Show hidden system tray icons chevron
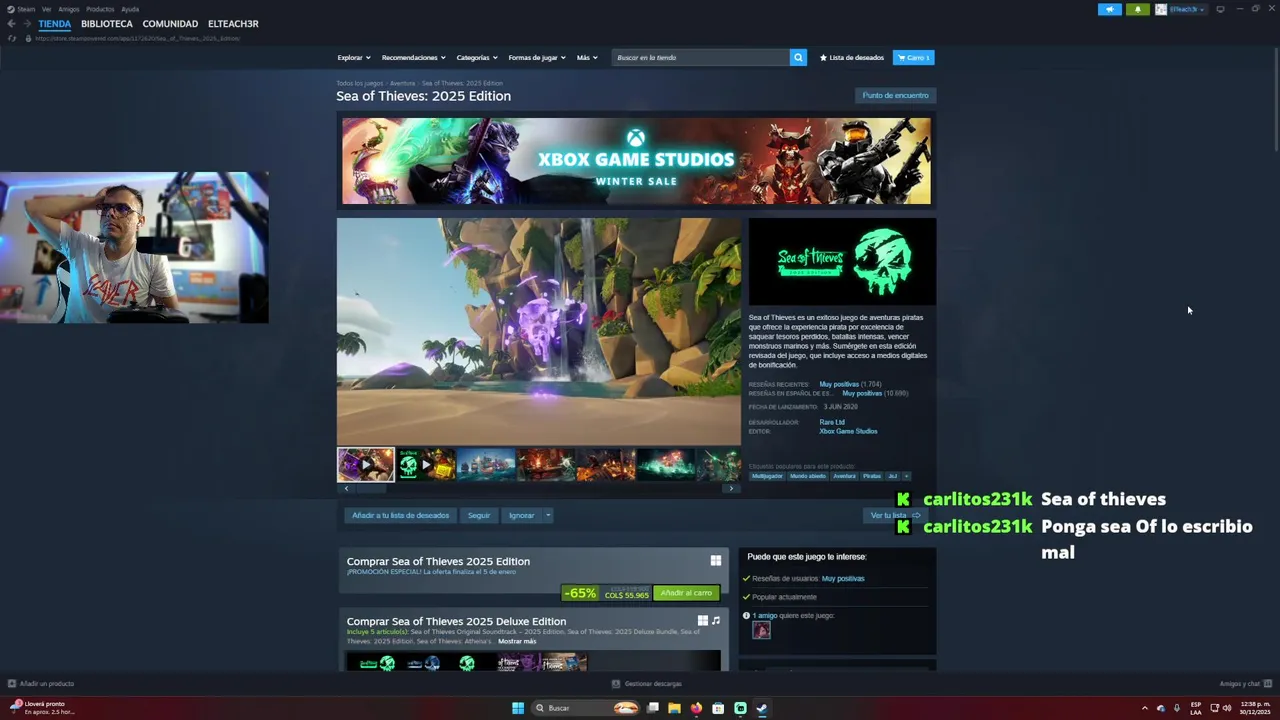The width and height of the screenshot is (1280, 720). (x=1145, y=708)
